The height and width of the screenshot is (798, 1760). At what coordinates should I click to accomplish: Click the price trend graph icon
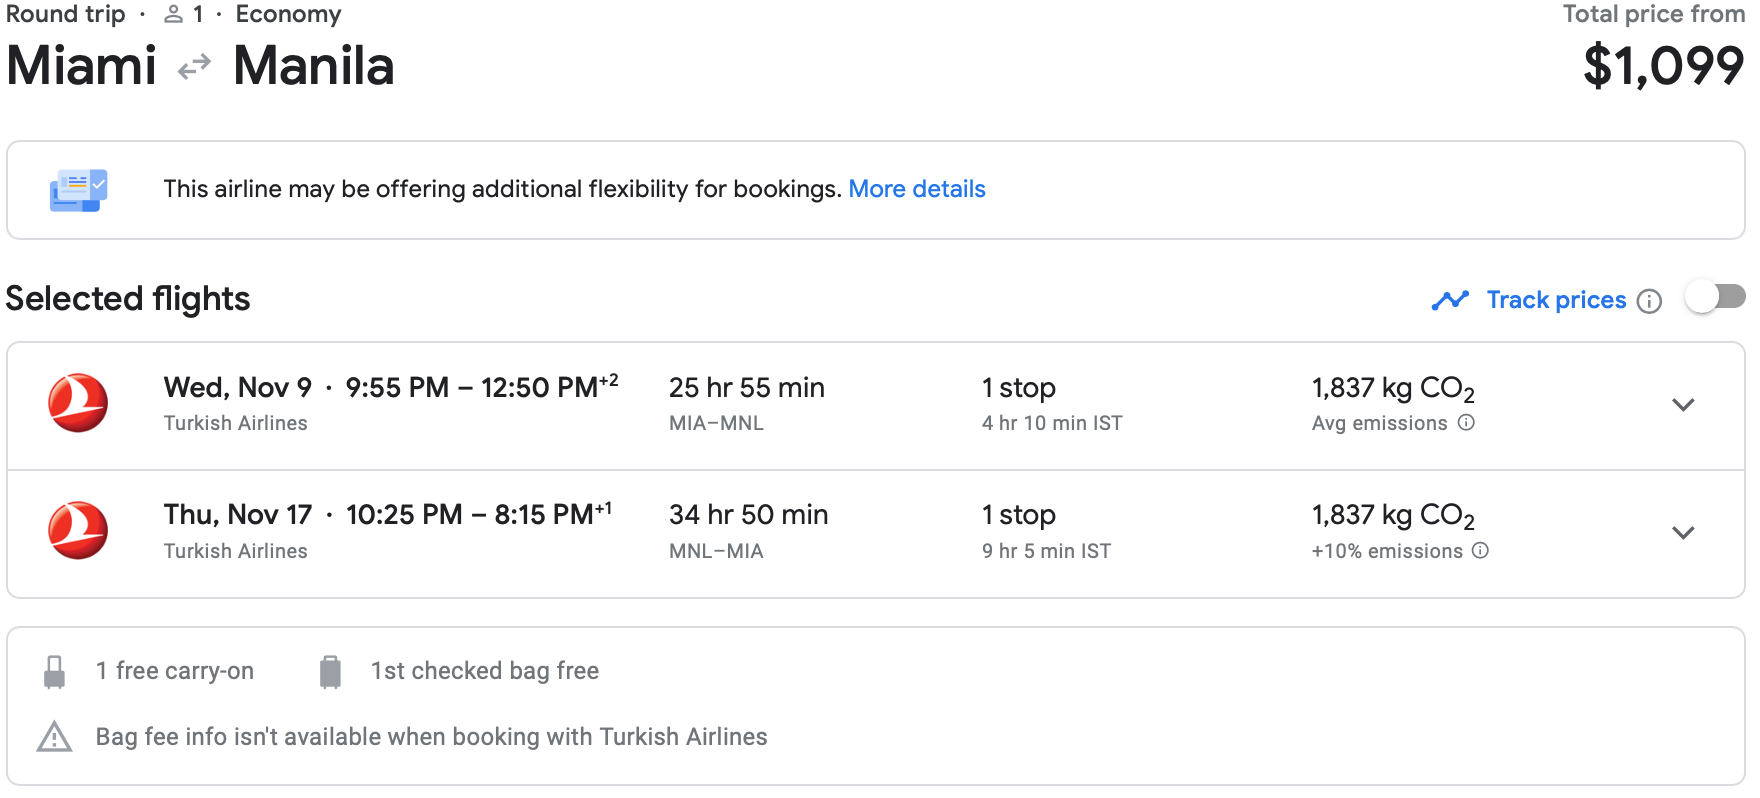point(1450,300)
